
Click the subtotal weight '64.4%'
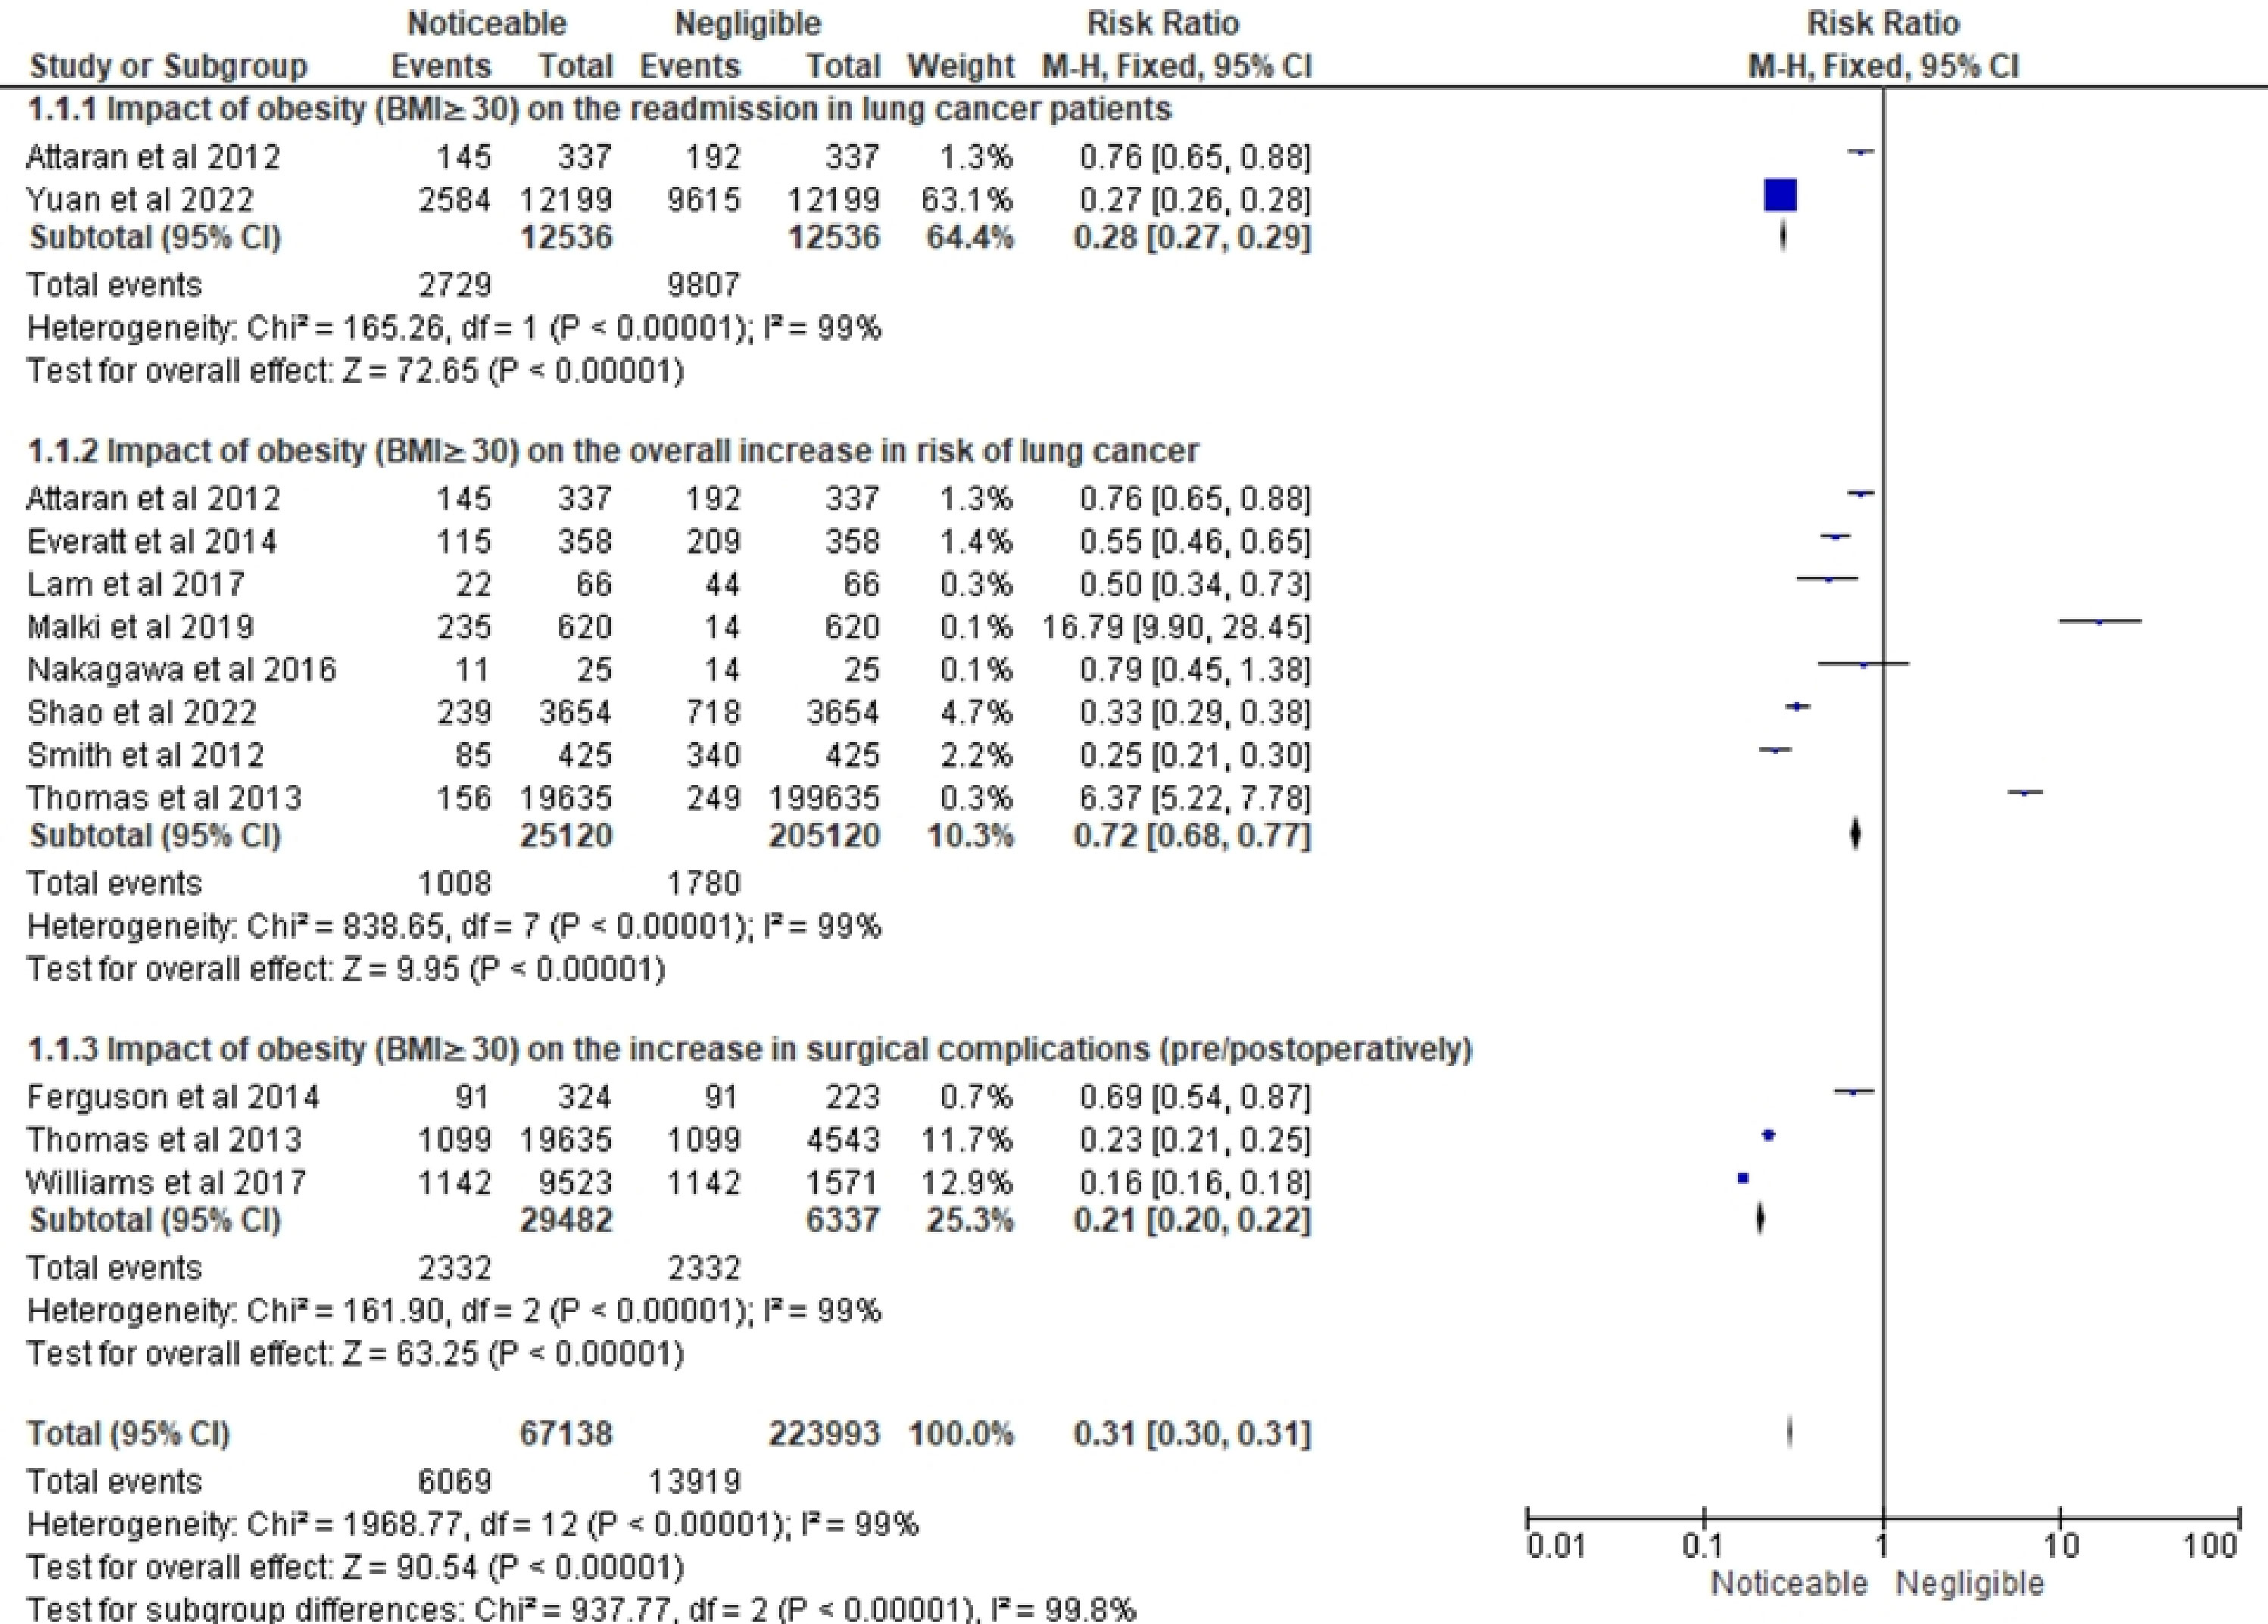(969, 237)
